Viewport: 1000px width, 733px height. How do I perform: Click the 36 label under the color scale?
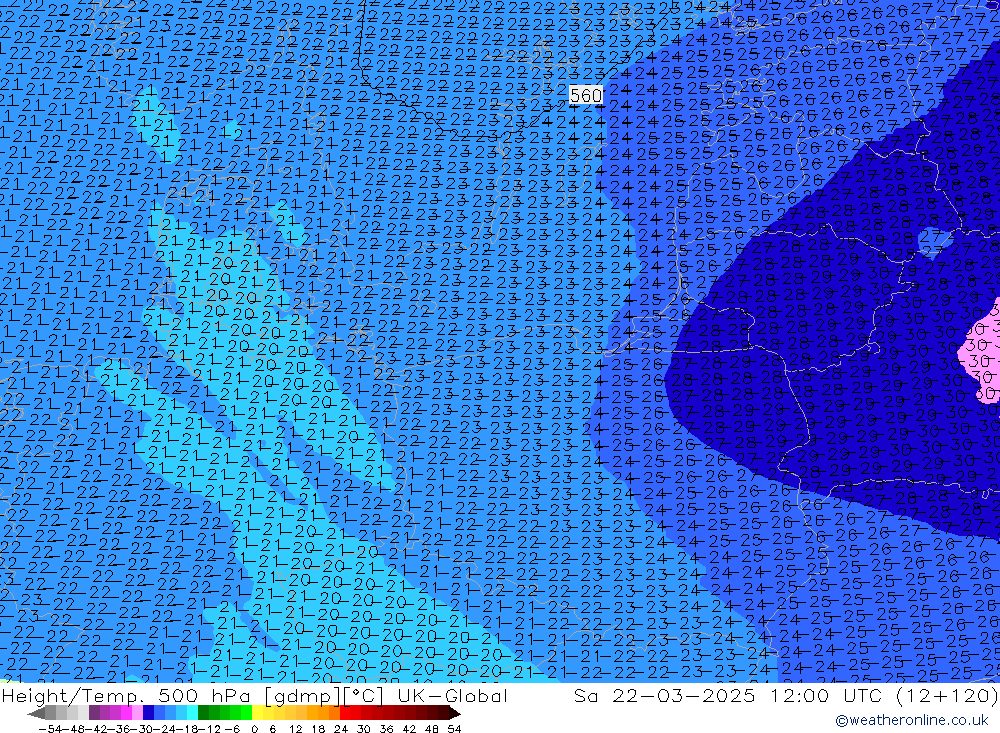tap(386, 729)
